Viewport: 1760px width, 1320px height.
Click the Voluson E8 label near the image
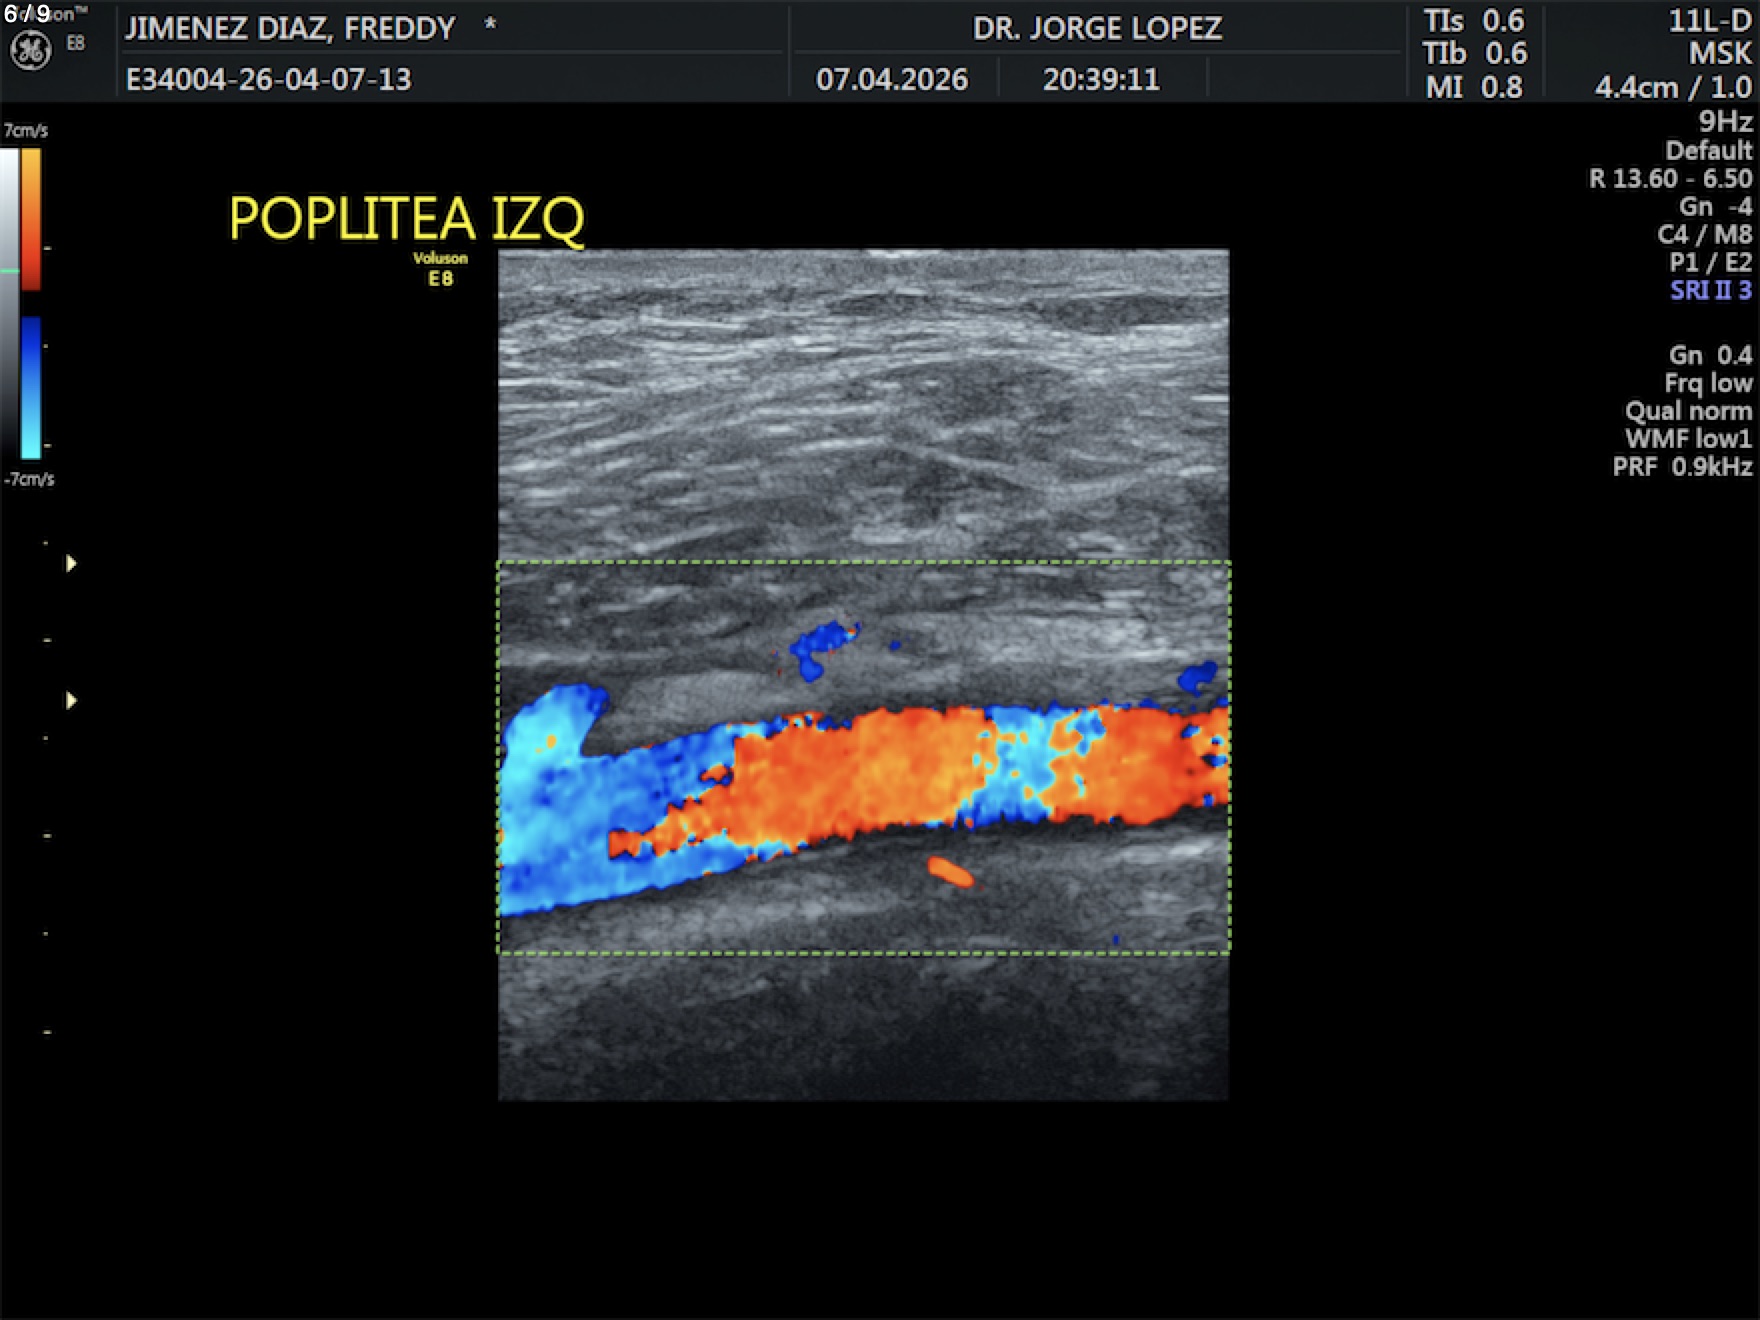440,269
